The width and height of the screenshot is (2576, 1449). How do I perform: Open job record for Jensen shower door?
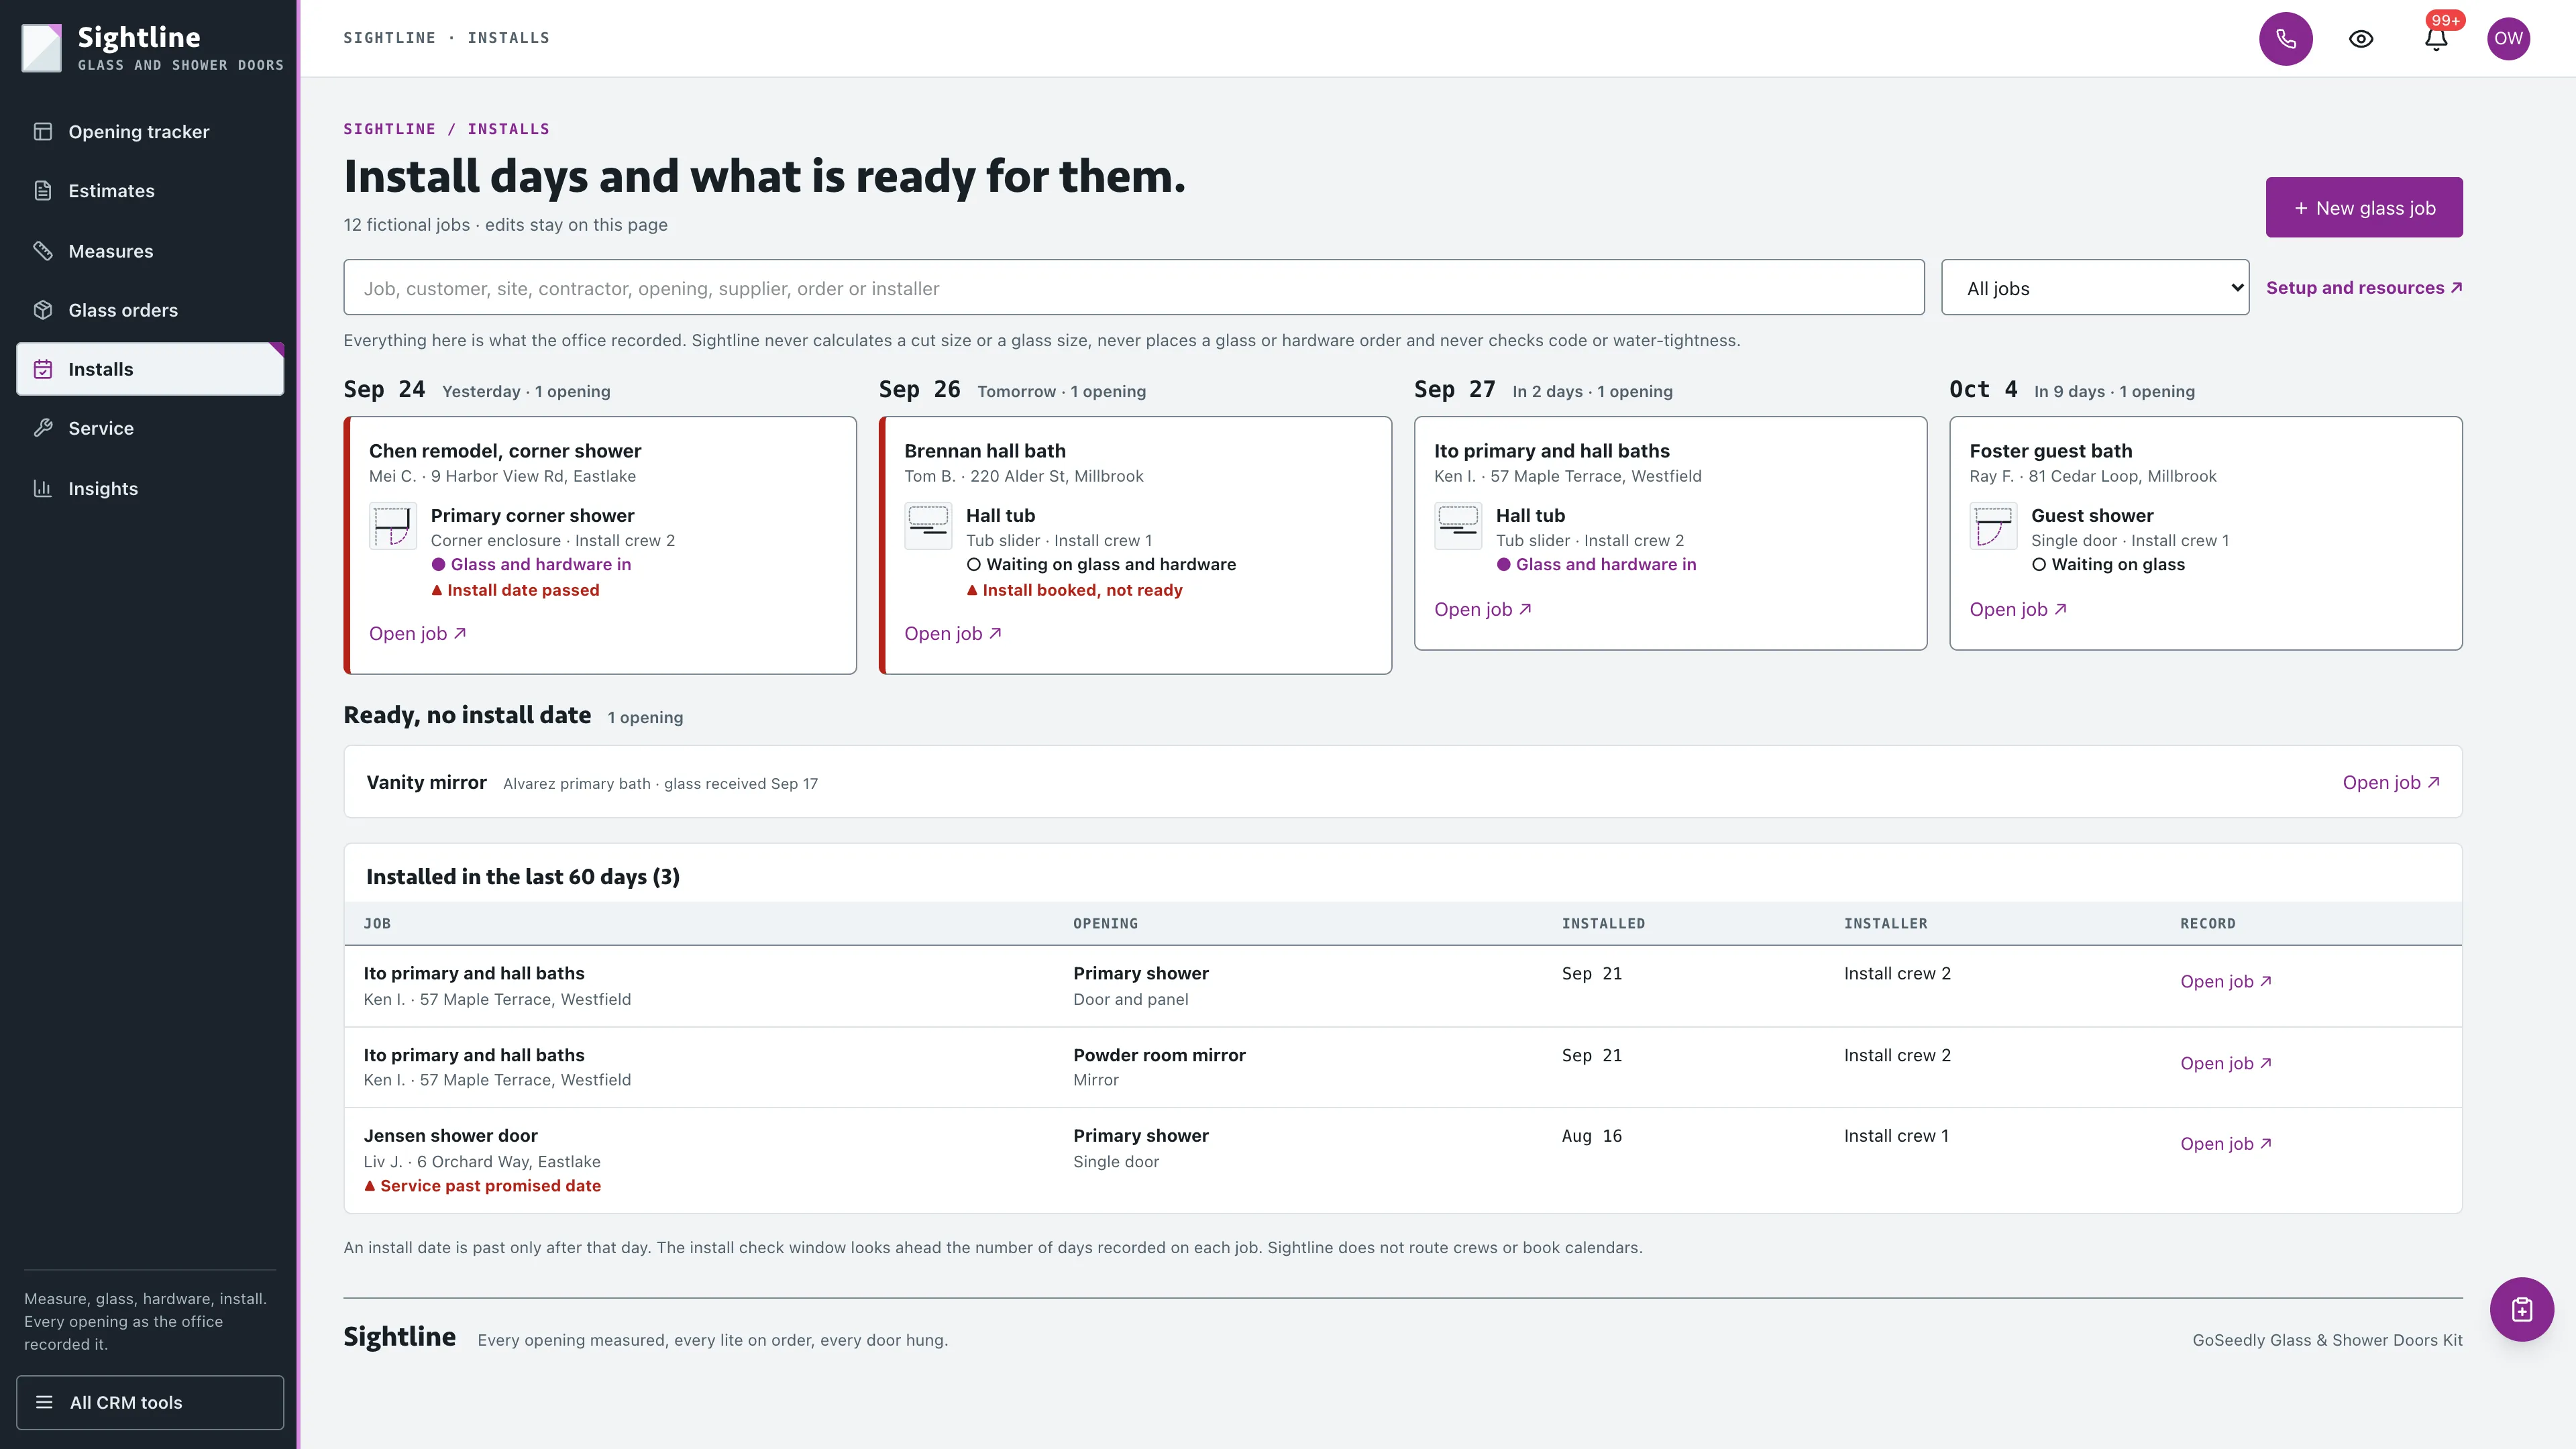[2226, 1144]
